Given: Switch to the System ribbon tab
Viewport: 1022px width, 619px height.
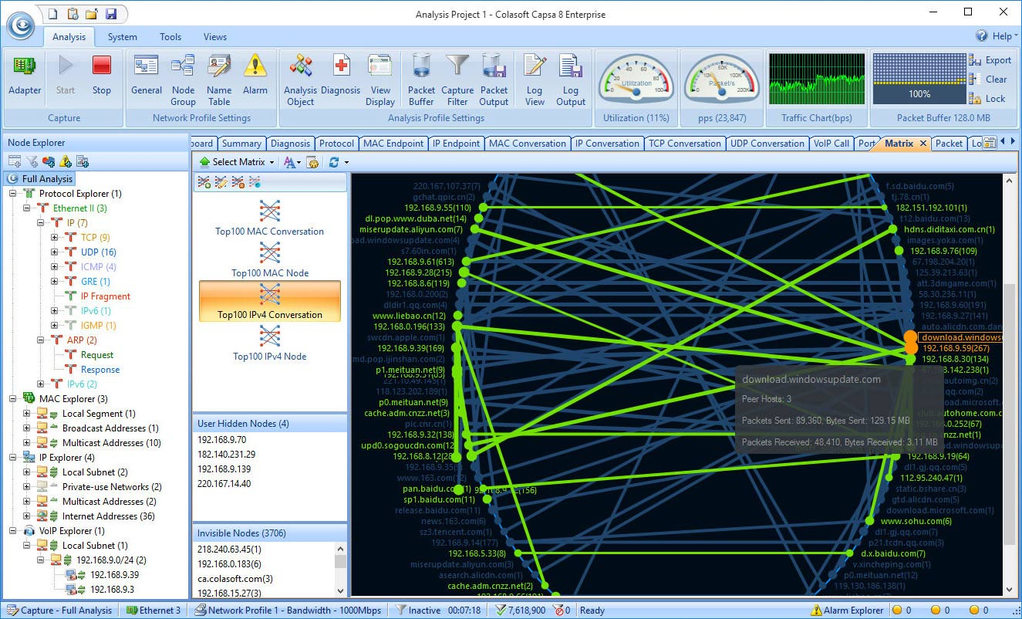Looking at the screenshot, I should coord(122,36).
